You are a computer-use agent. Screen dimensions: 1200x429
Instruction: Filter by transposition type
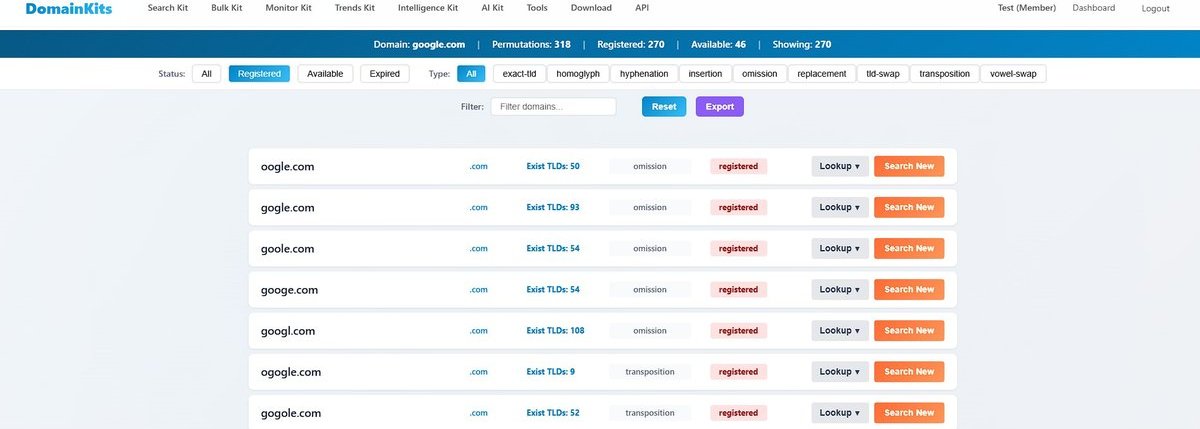pyautogui.click(x=944, y=73)
